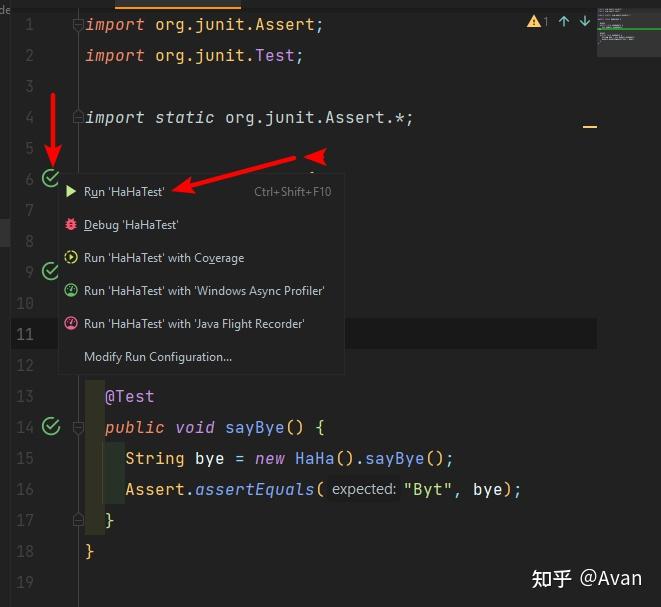Click the 'bye' variable declaration on line 15
661x607 pixels.
[210, 458]
